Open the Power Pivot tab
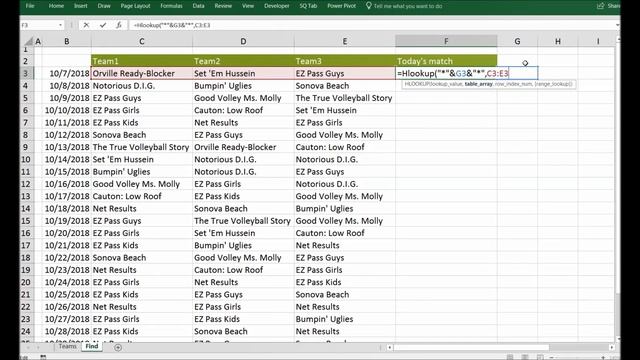640x360 pixels. (341, 6)
